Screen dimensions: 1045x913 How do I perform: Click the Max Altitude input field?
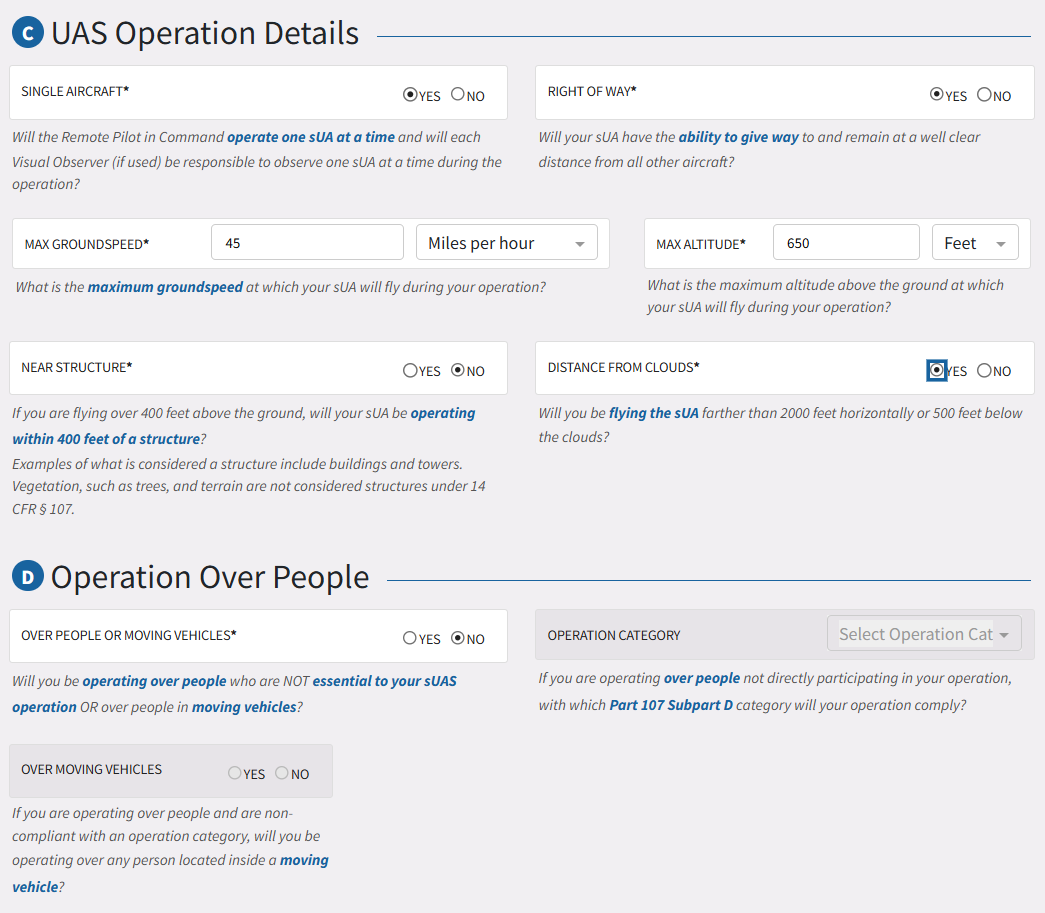click(846, 243)
